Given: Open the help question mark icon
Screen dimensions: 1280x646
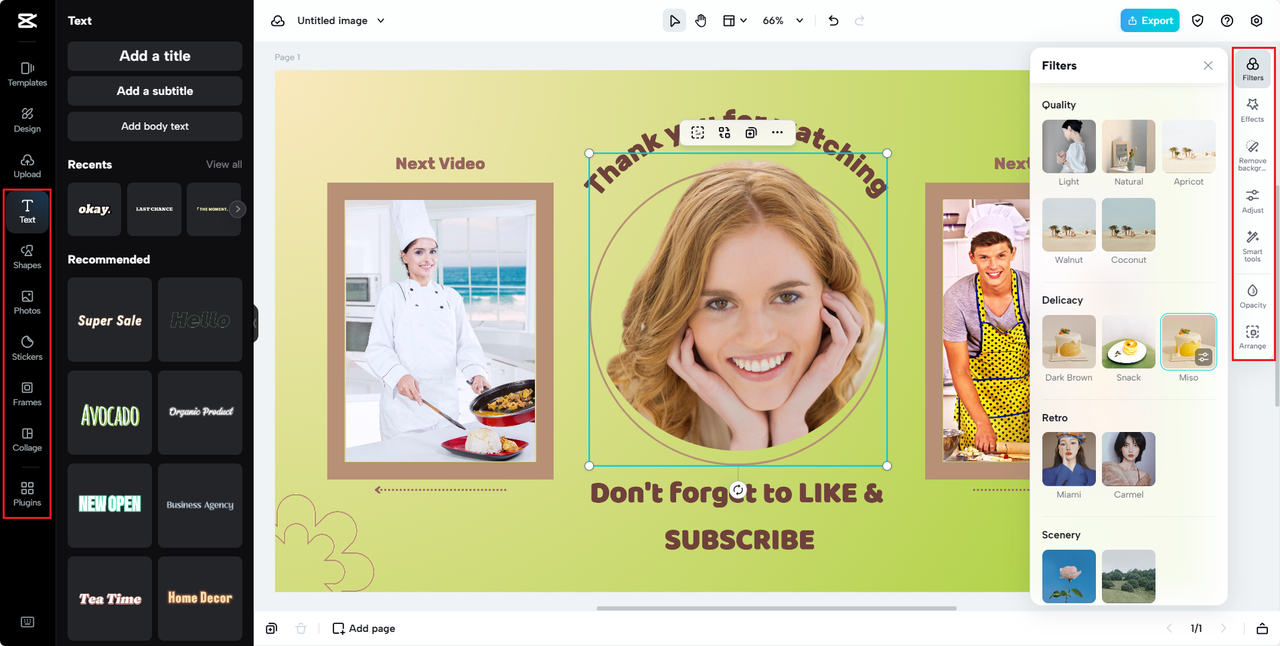Looking at the screenshot, I should point(1227,21).
